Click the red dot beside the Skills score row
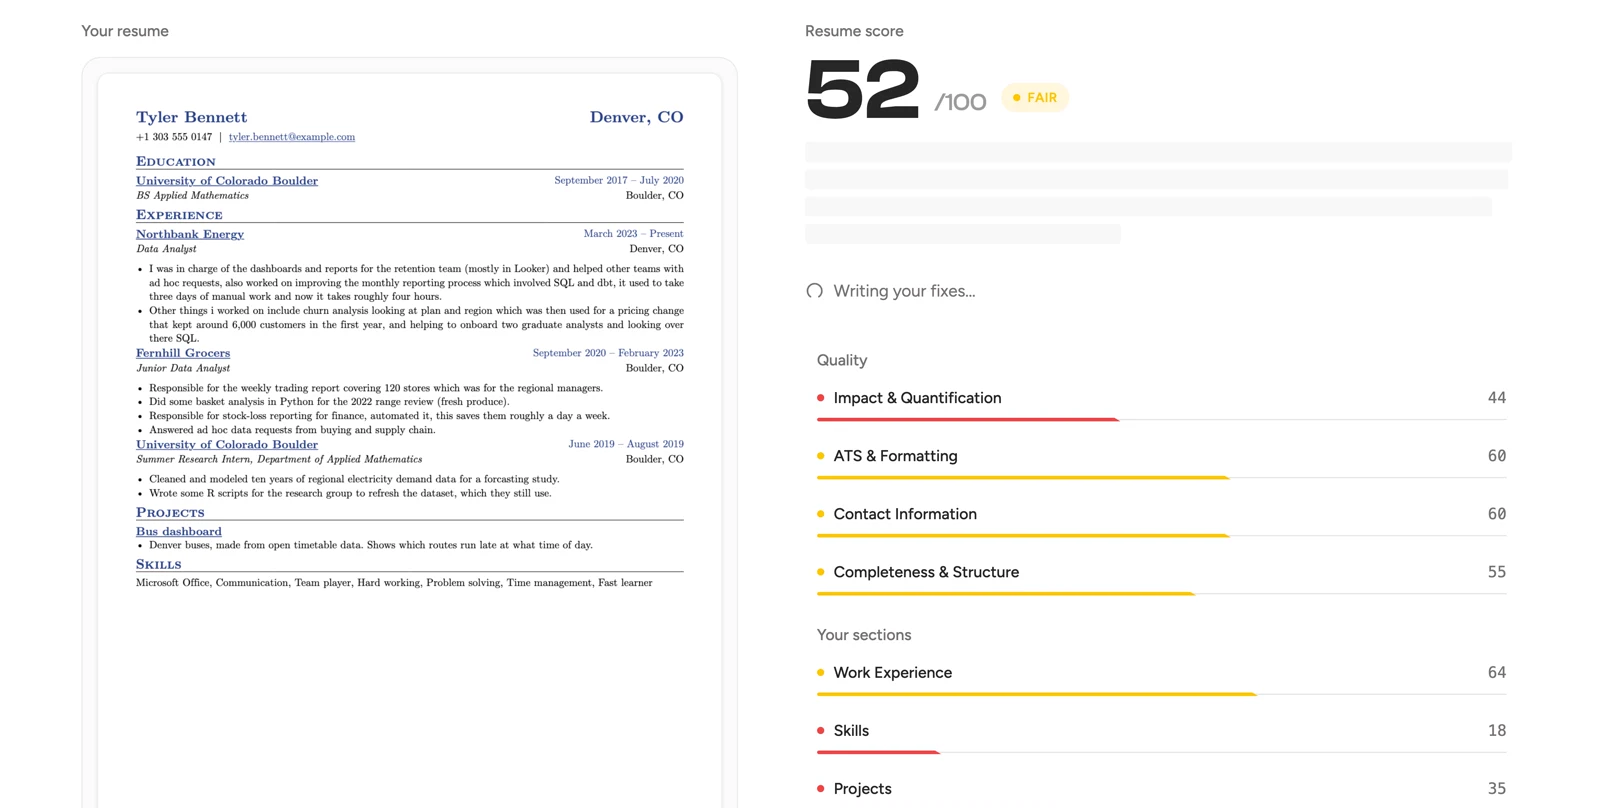The height and width of the screenshot is (808, 1600). click(821, 731)
